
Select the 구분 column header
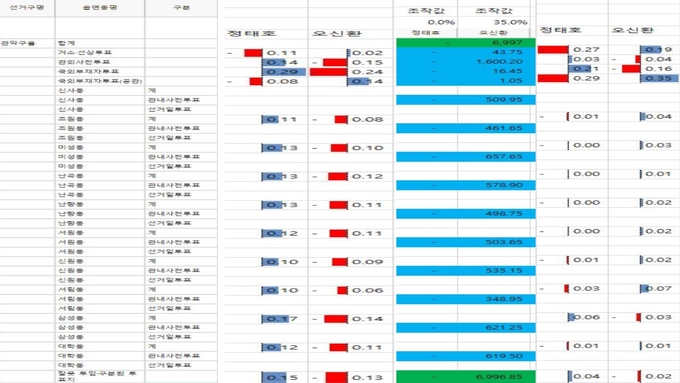(181, 8)
